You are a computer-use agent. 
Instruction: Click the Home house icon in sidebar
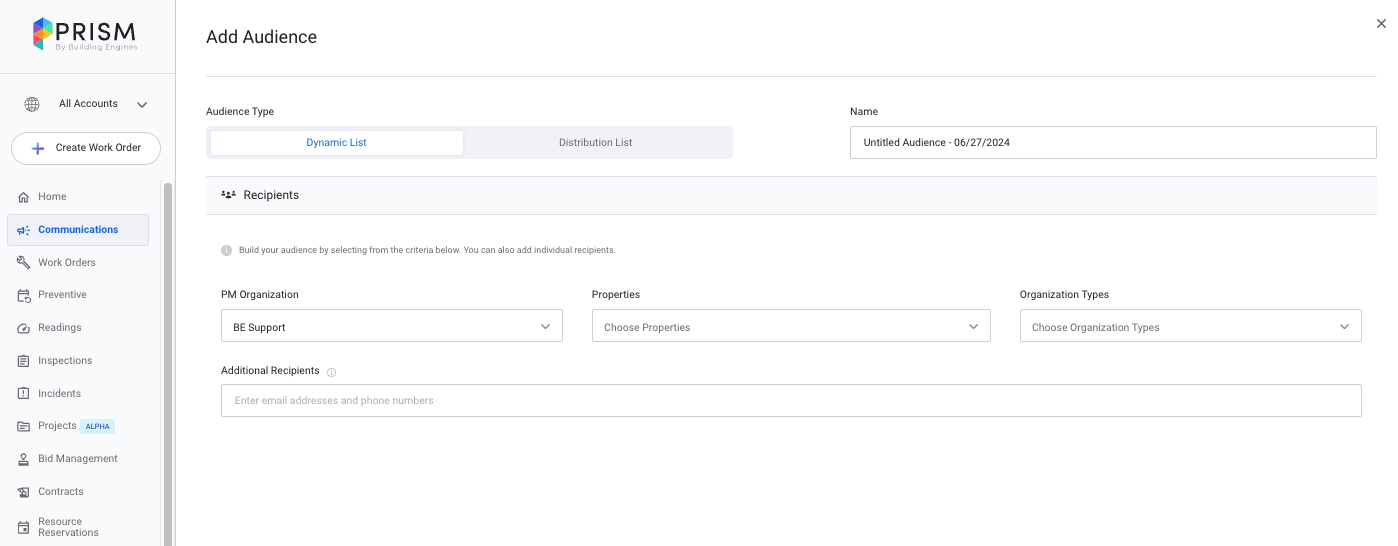coord(24,197)
